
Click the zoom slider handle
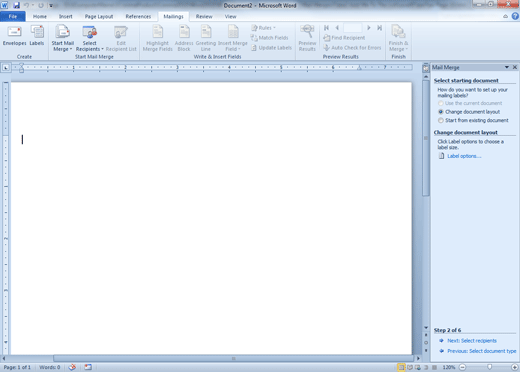[x=489, y=367]
